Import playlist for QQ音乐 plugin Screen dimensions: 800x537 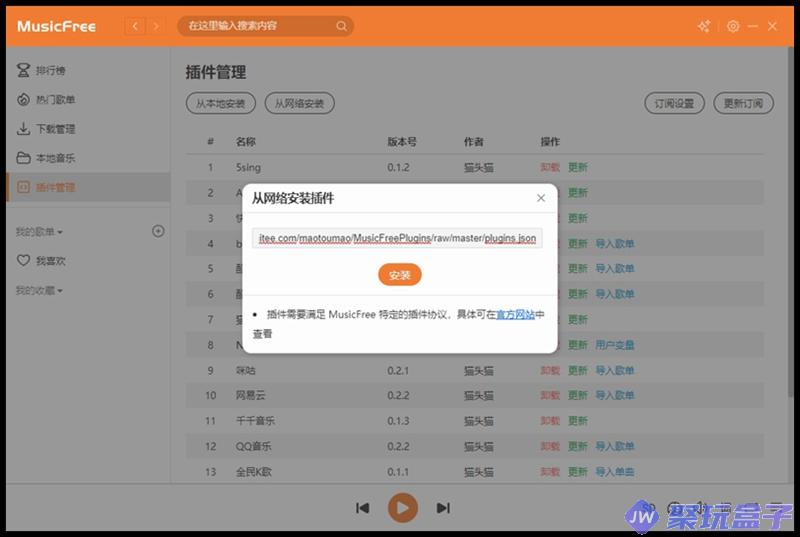pos(615,446)
